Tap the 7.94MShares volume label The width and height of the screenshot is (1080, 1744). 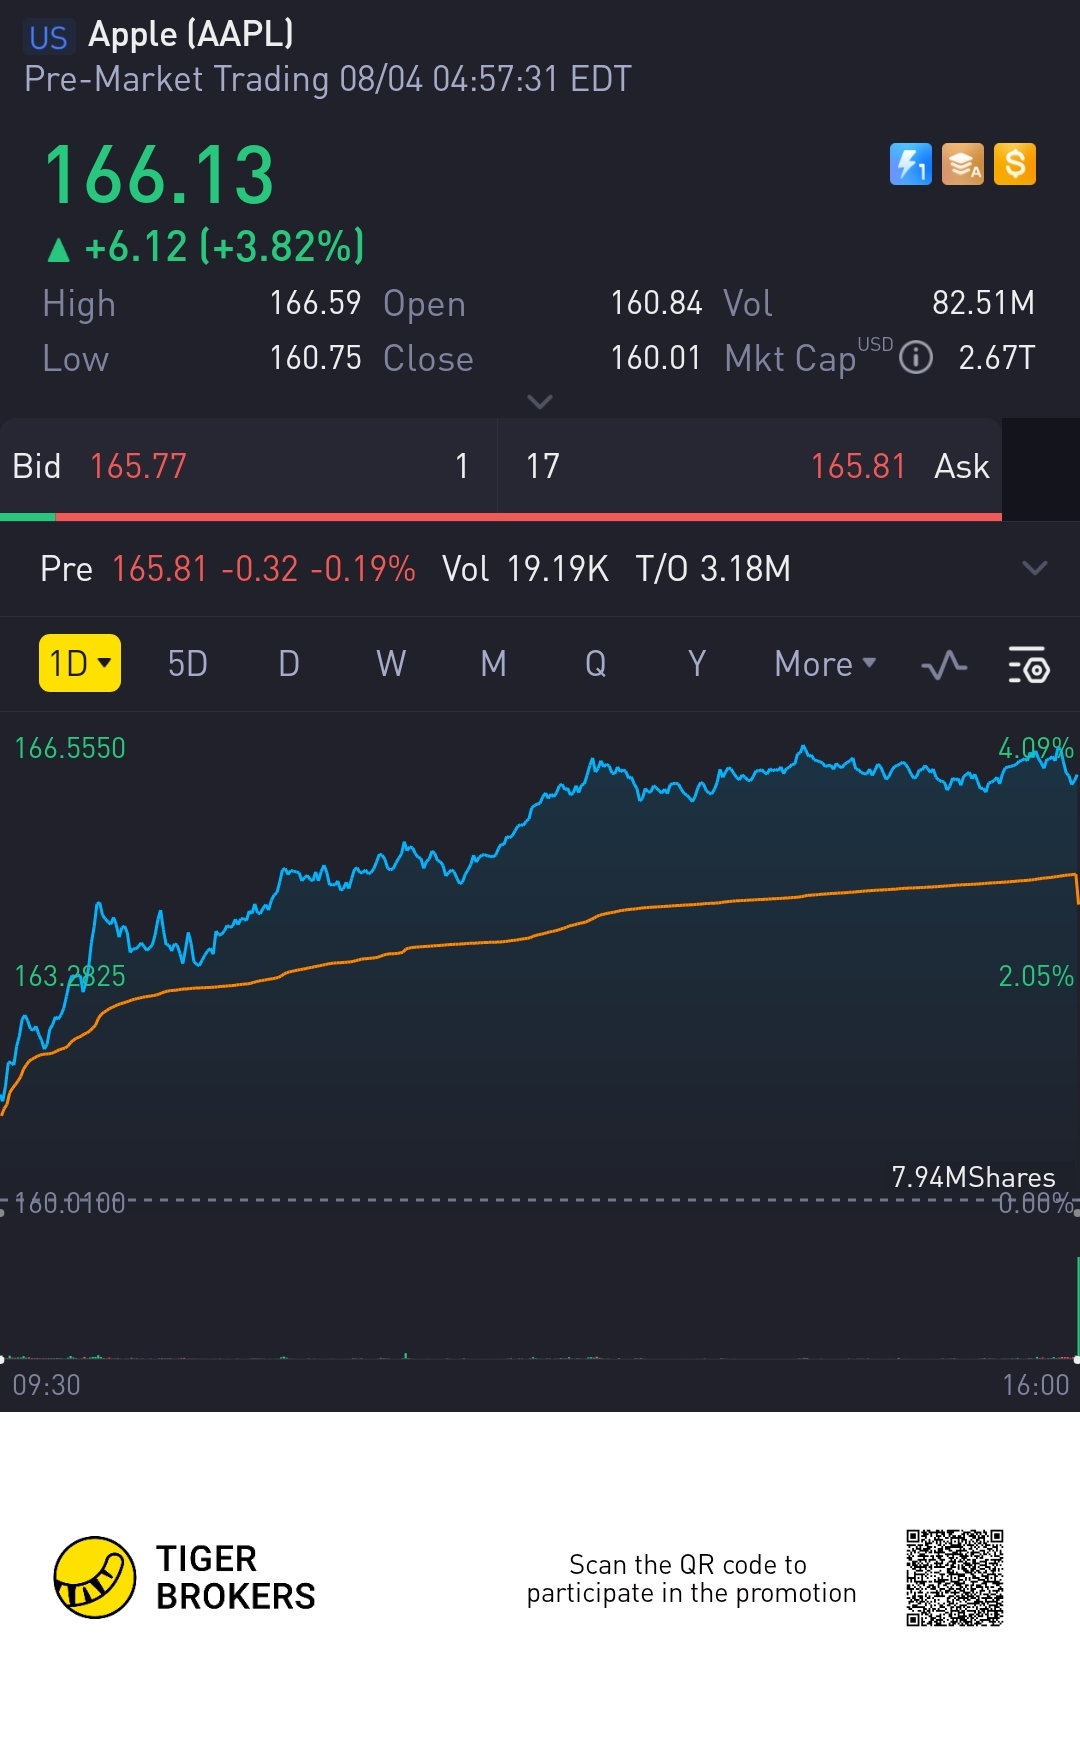tap(973, 1177)
